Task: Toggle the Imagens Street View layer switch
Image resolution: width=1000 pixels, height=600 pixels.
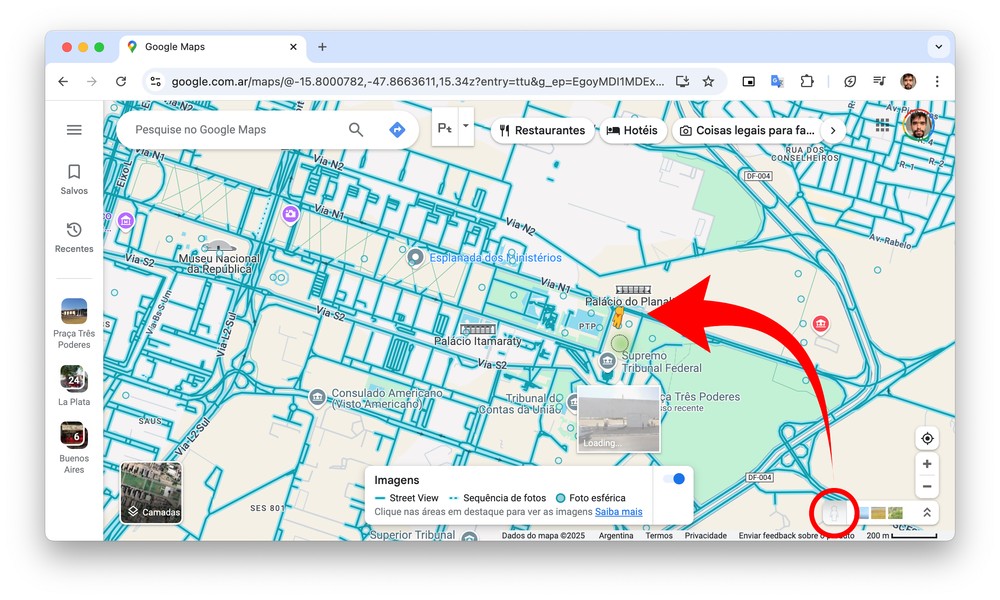Action: [x=673, y=479]
